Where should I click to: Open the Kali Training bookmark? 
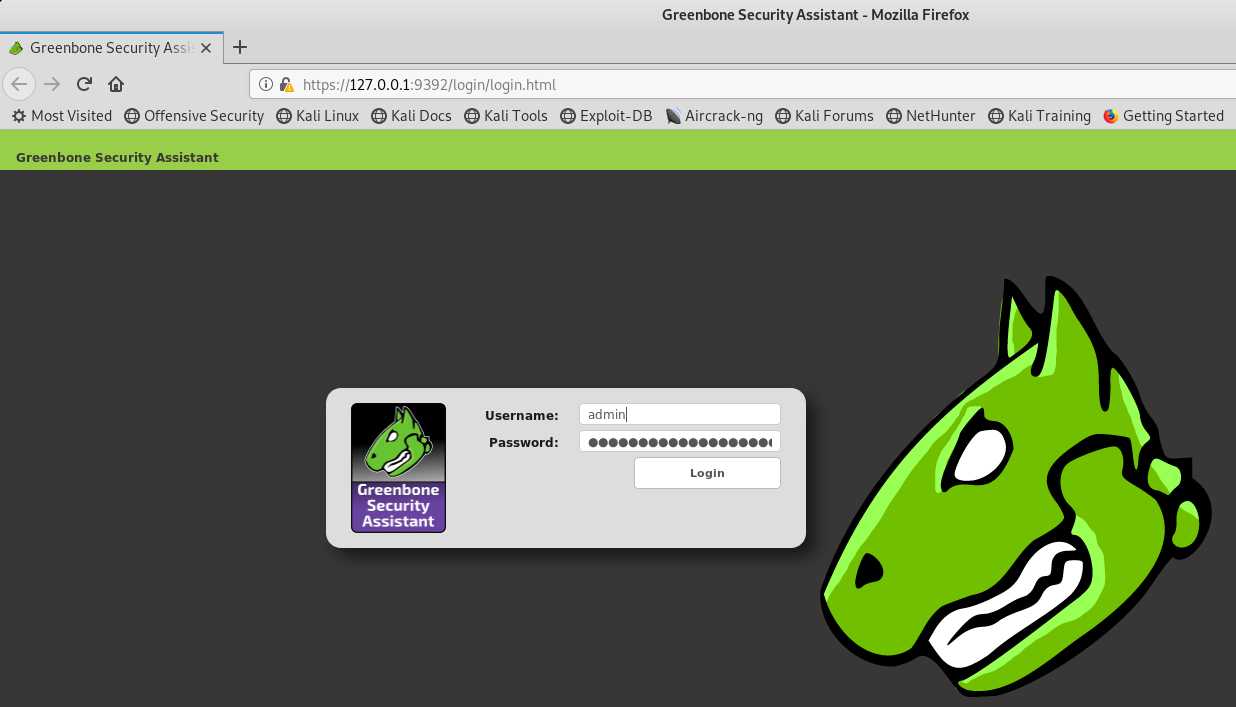tap(1039, 116)
